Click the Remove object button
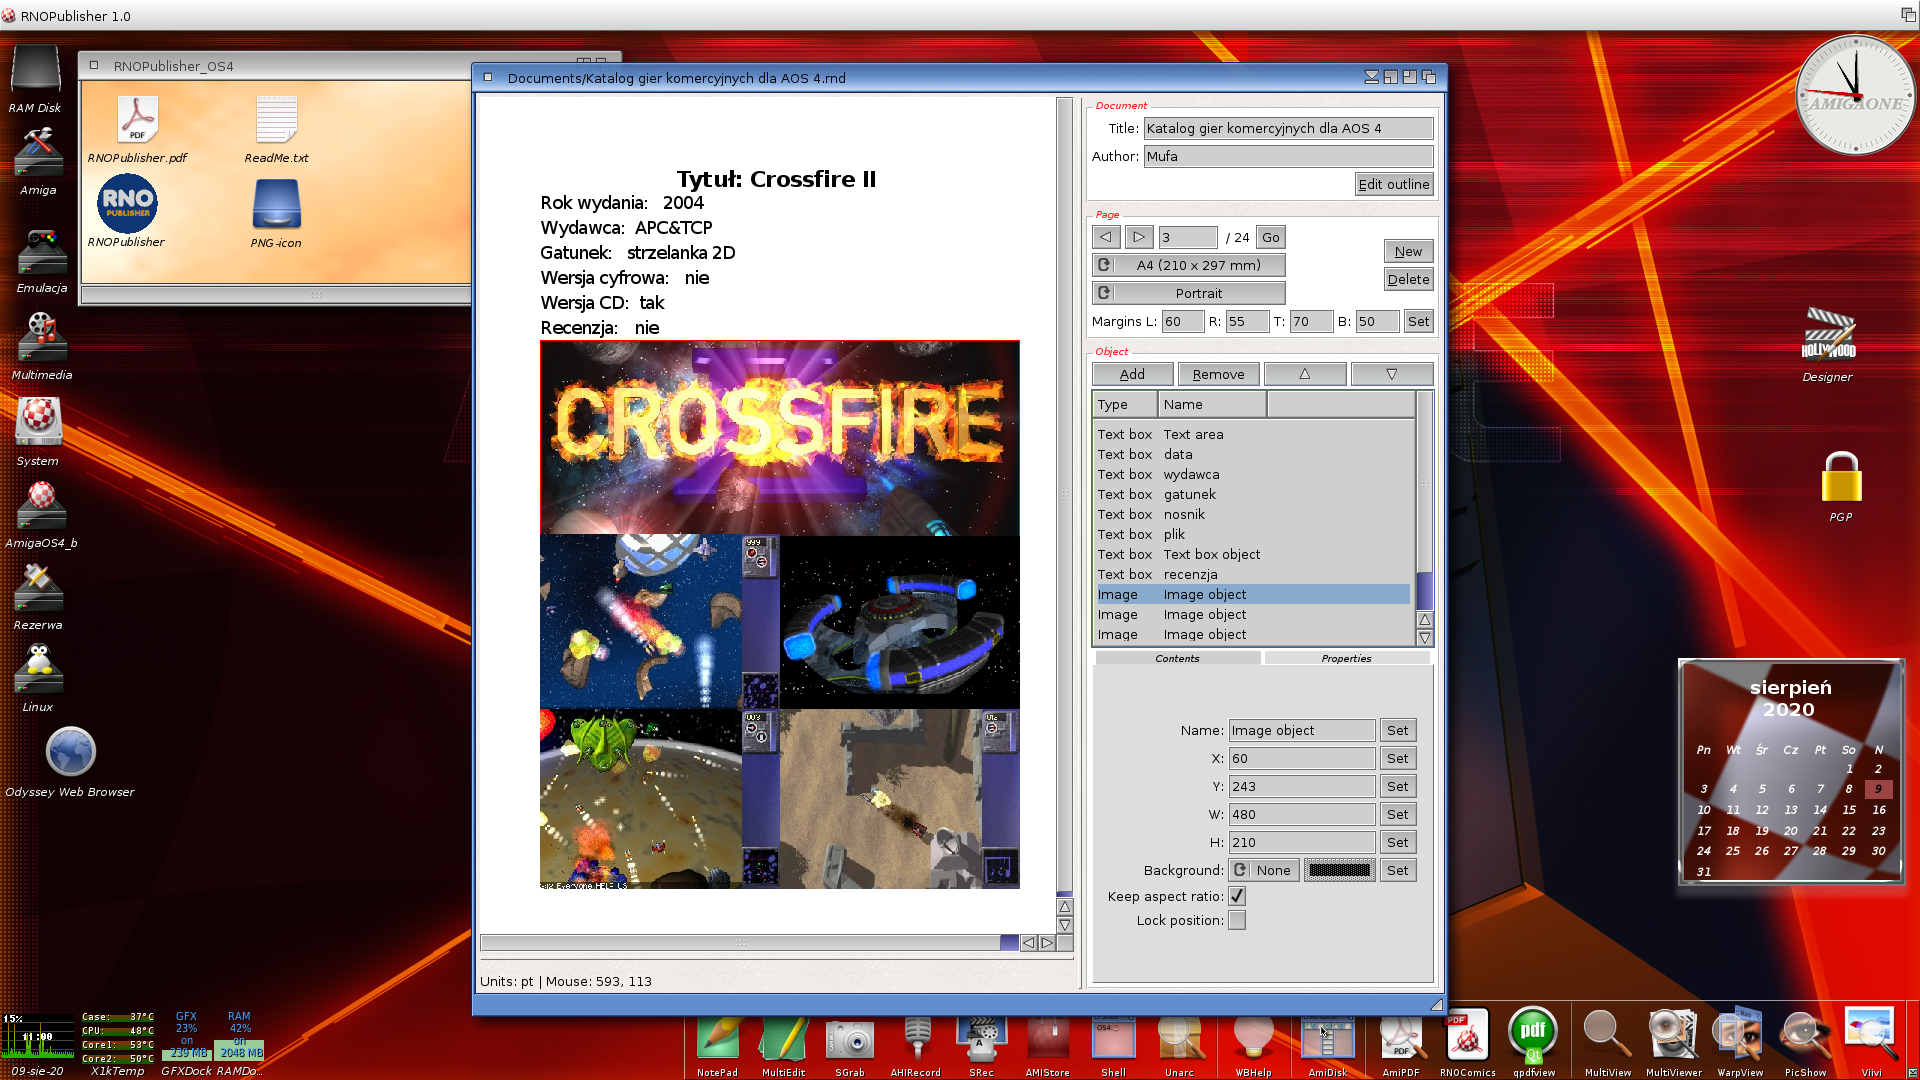1920x1080 pixels. tap(1218, 374)
